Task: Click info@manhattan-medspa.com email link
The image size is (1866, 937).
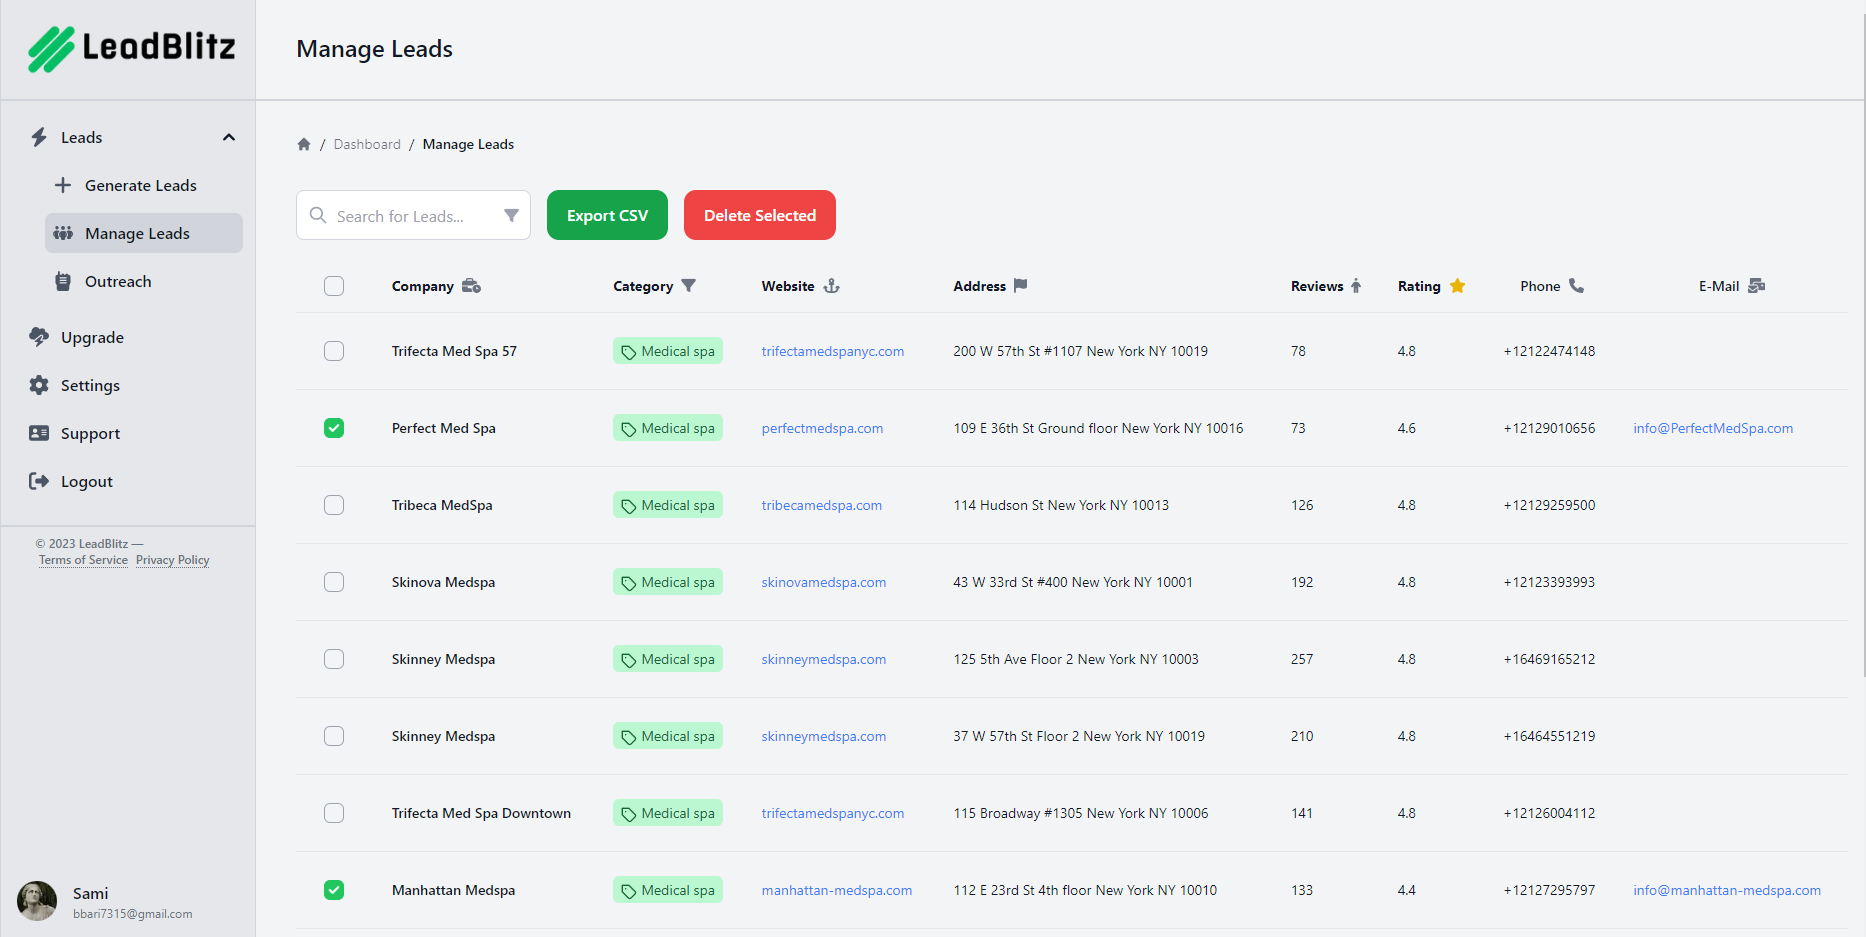Action: point(1727,890)
